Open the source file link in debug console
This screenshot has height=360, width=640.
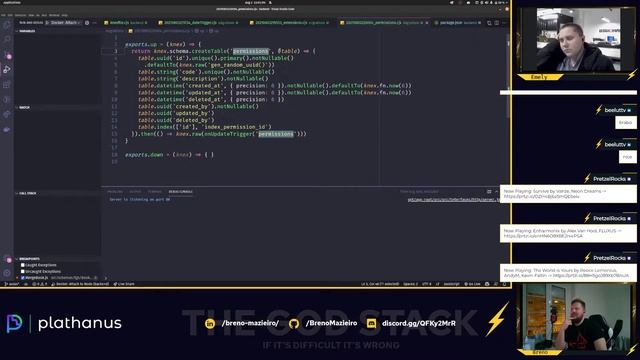click(453, 200)
